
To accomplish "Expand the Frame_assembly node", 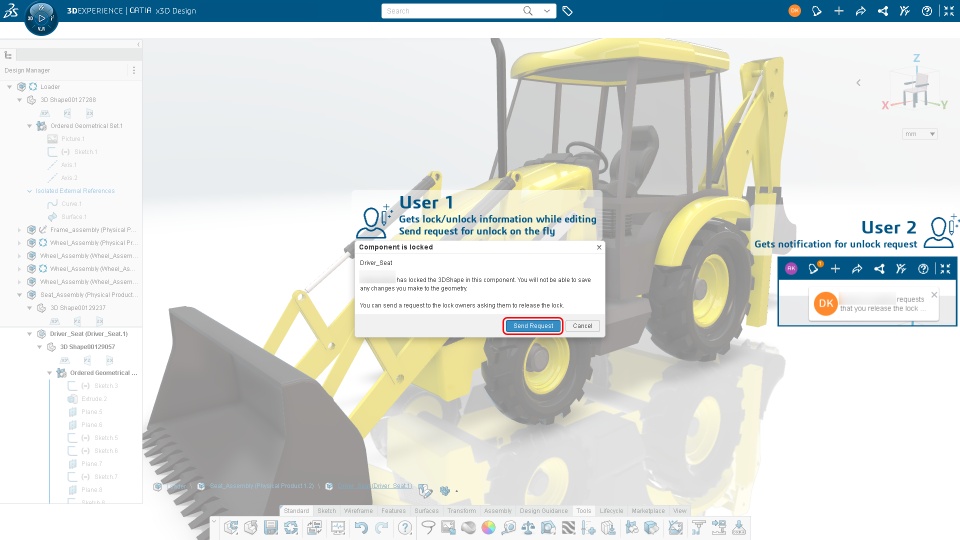I will pyautogui.click(x=19, y=230).
